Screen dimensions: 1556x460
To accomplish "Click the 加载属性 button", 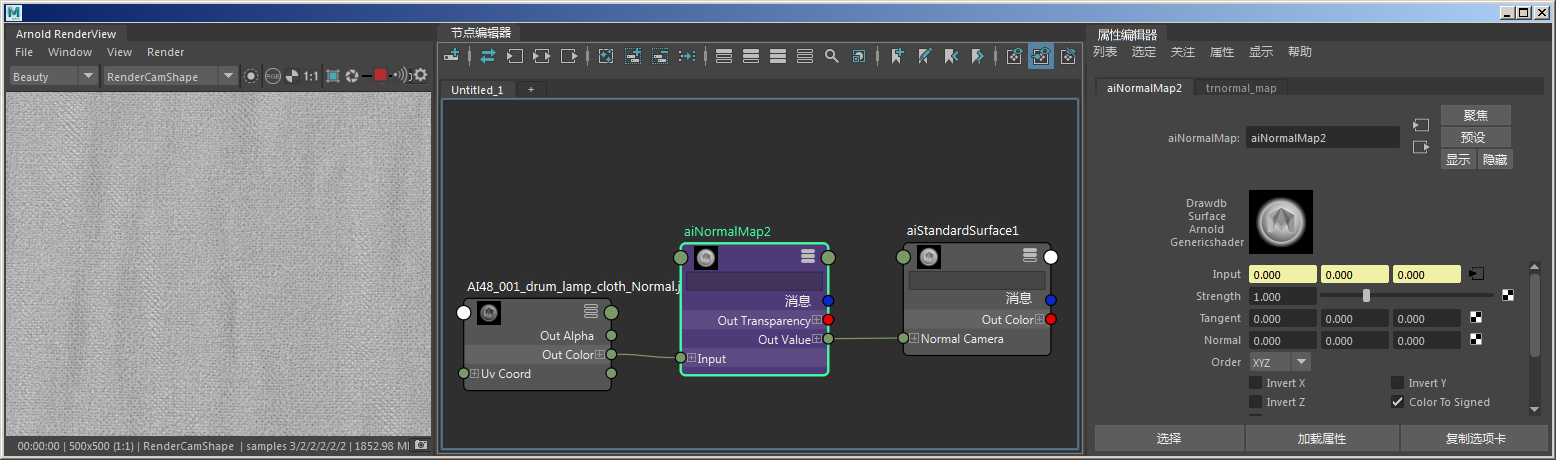I will (1321, 438).
